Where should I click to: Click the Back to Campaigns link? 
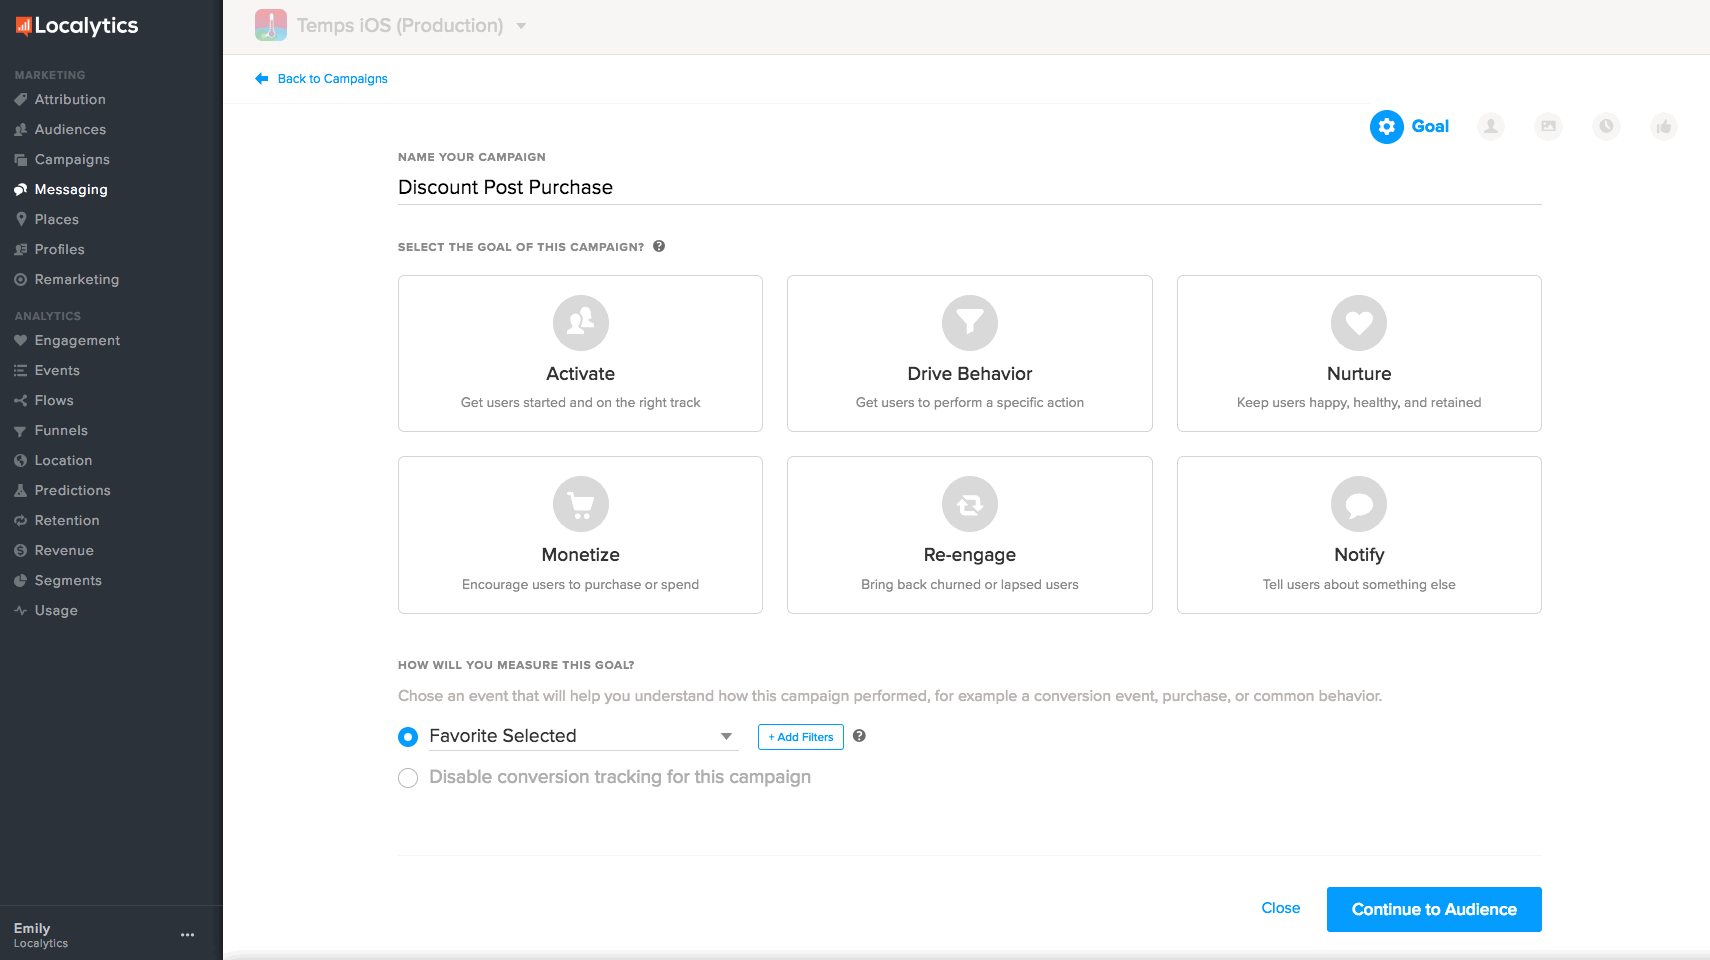(332, 79)
